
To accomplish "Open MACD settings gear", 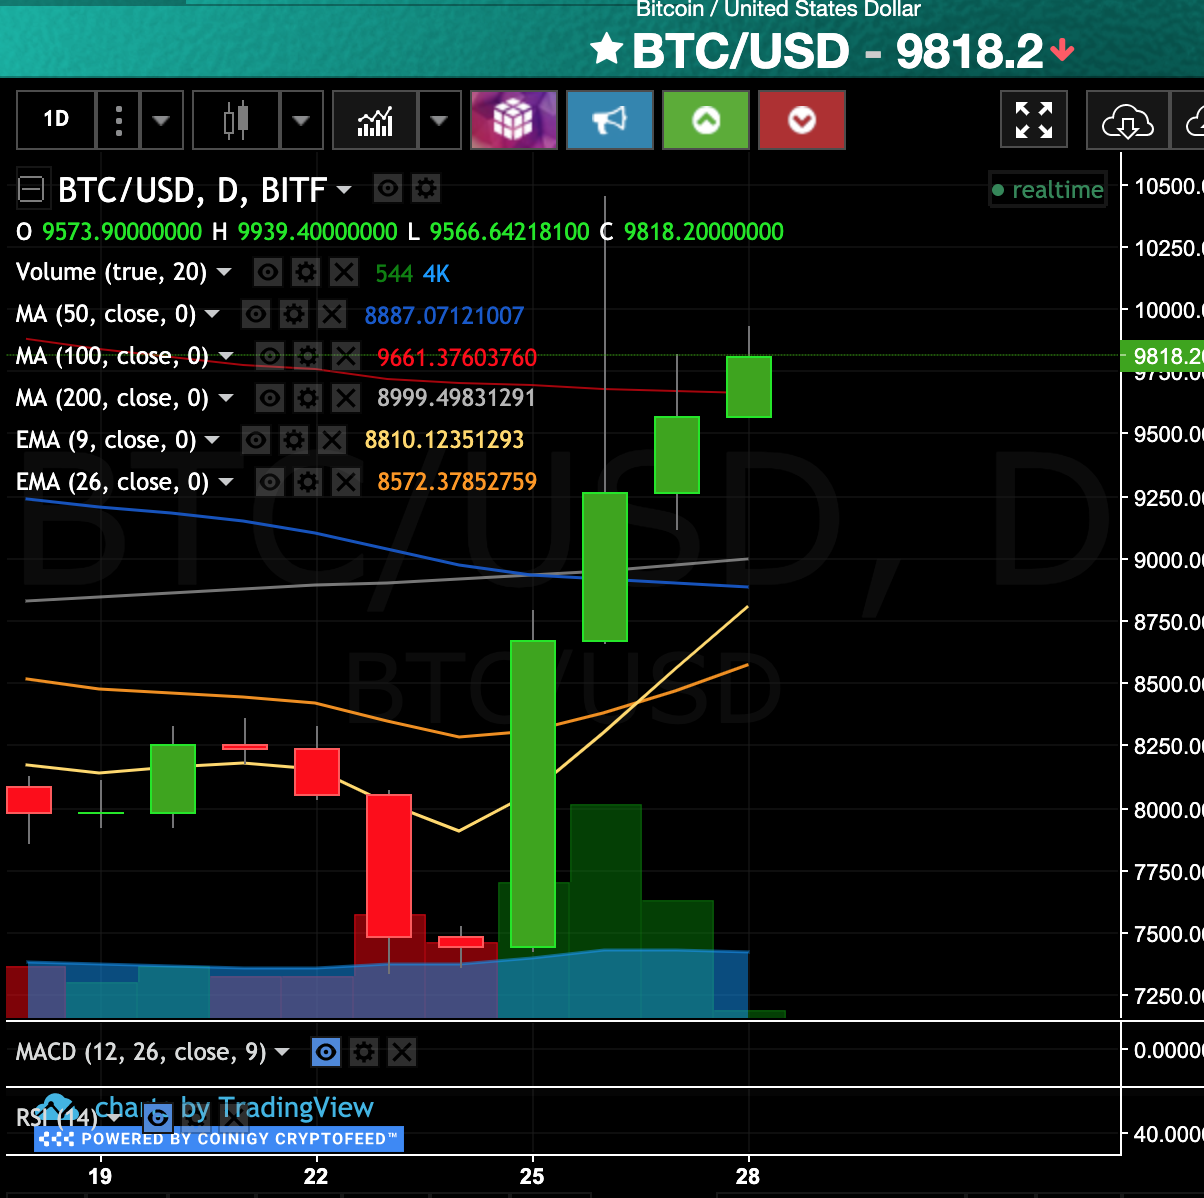I will coord(364,1052).
